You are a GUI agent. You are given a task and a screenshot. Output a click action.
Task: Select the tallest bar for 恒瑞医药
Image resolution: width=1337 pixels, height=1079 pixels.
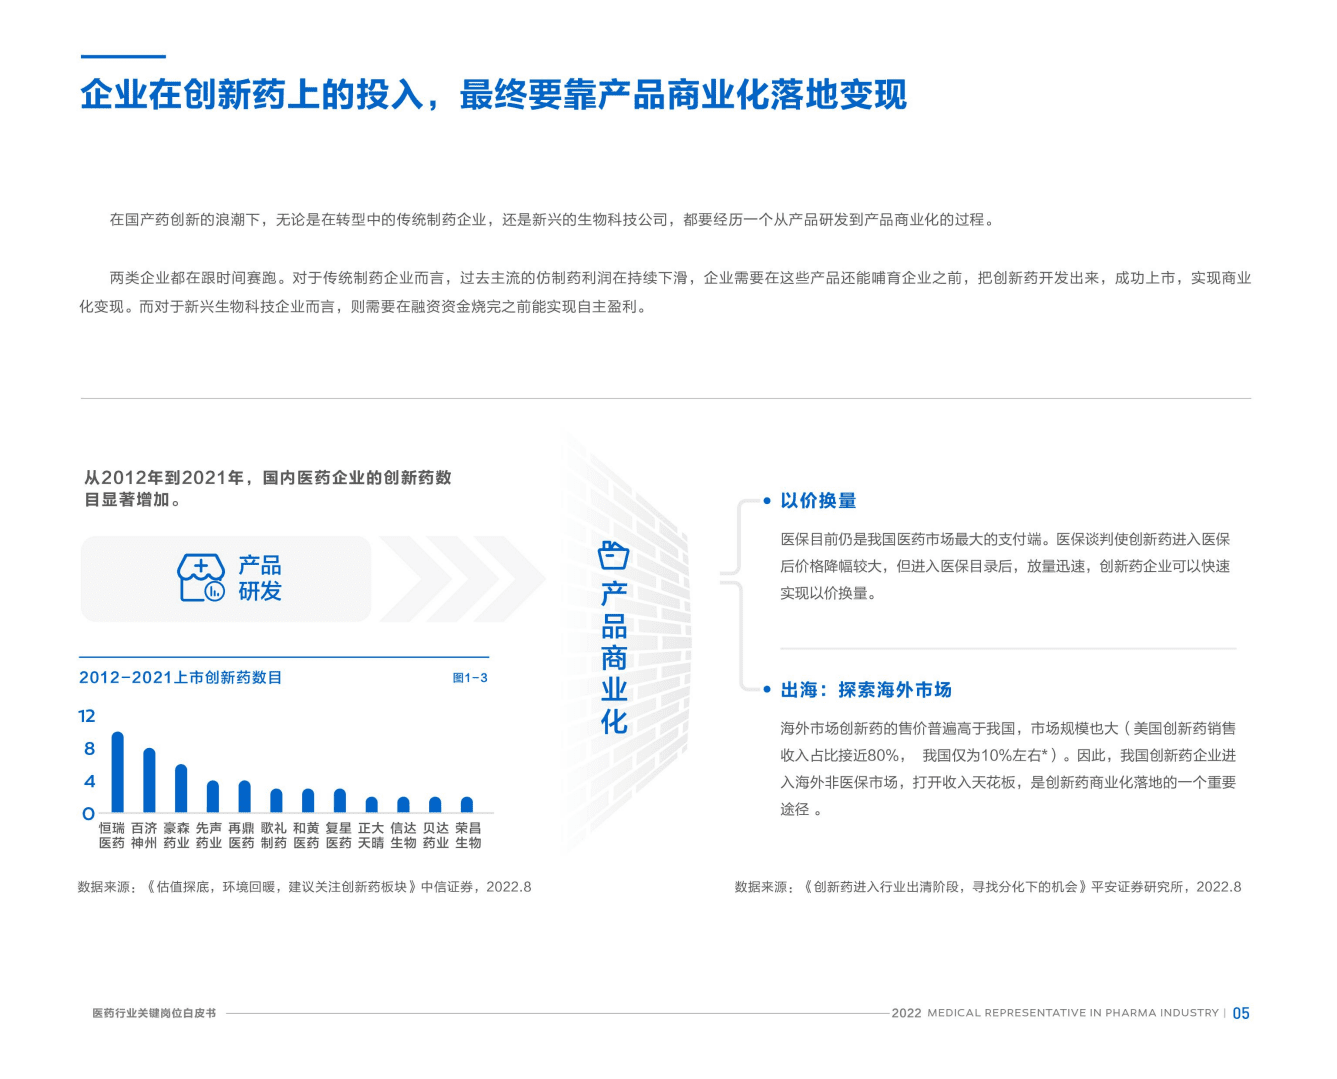coord(116,770)
